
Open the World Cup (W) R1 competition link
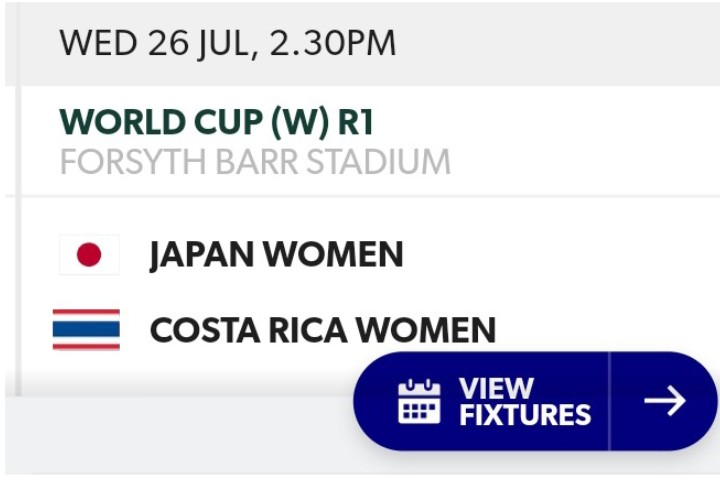pos(216,123)
